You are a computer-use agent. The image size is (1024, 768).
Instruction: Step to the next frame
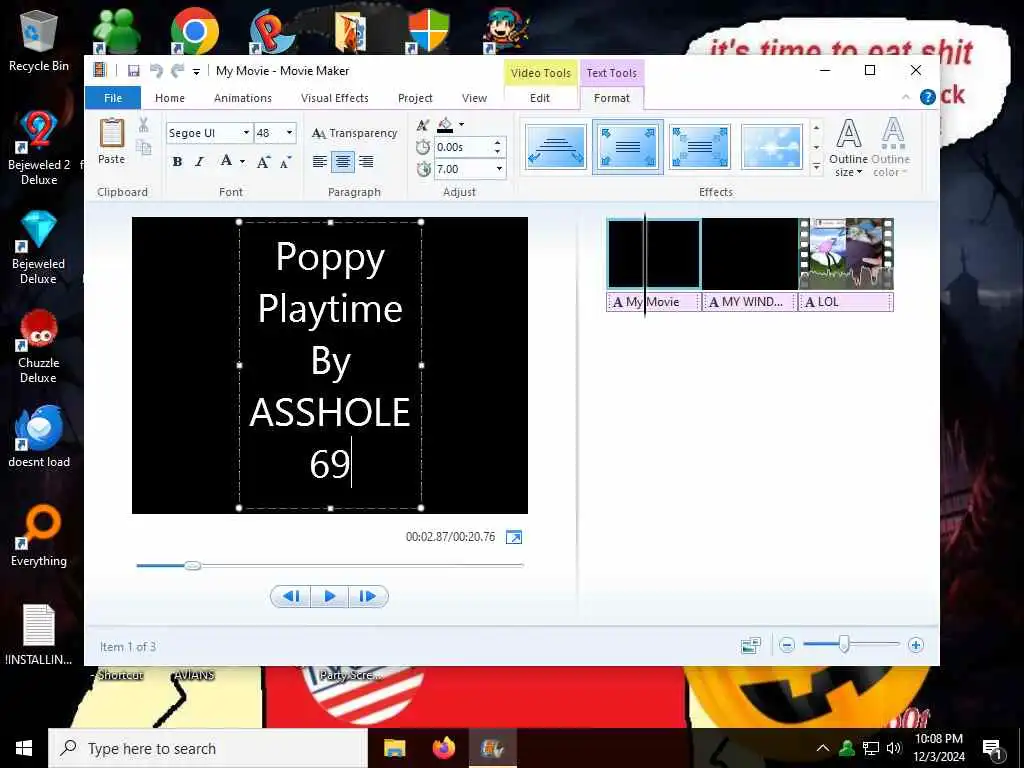click(368, 596)
